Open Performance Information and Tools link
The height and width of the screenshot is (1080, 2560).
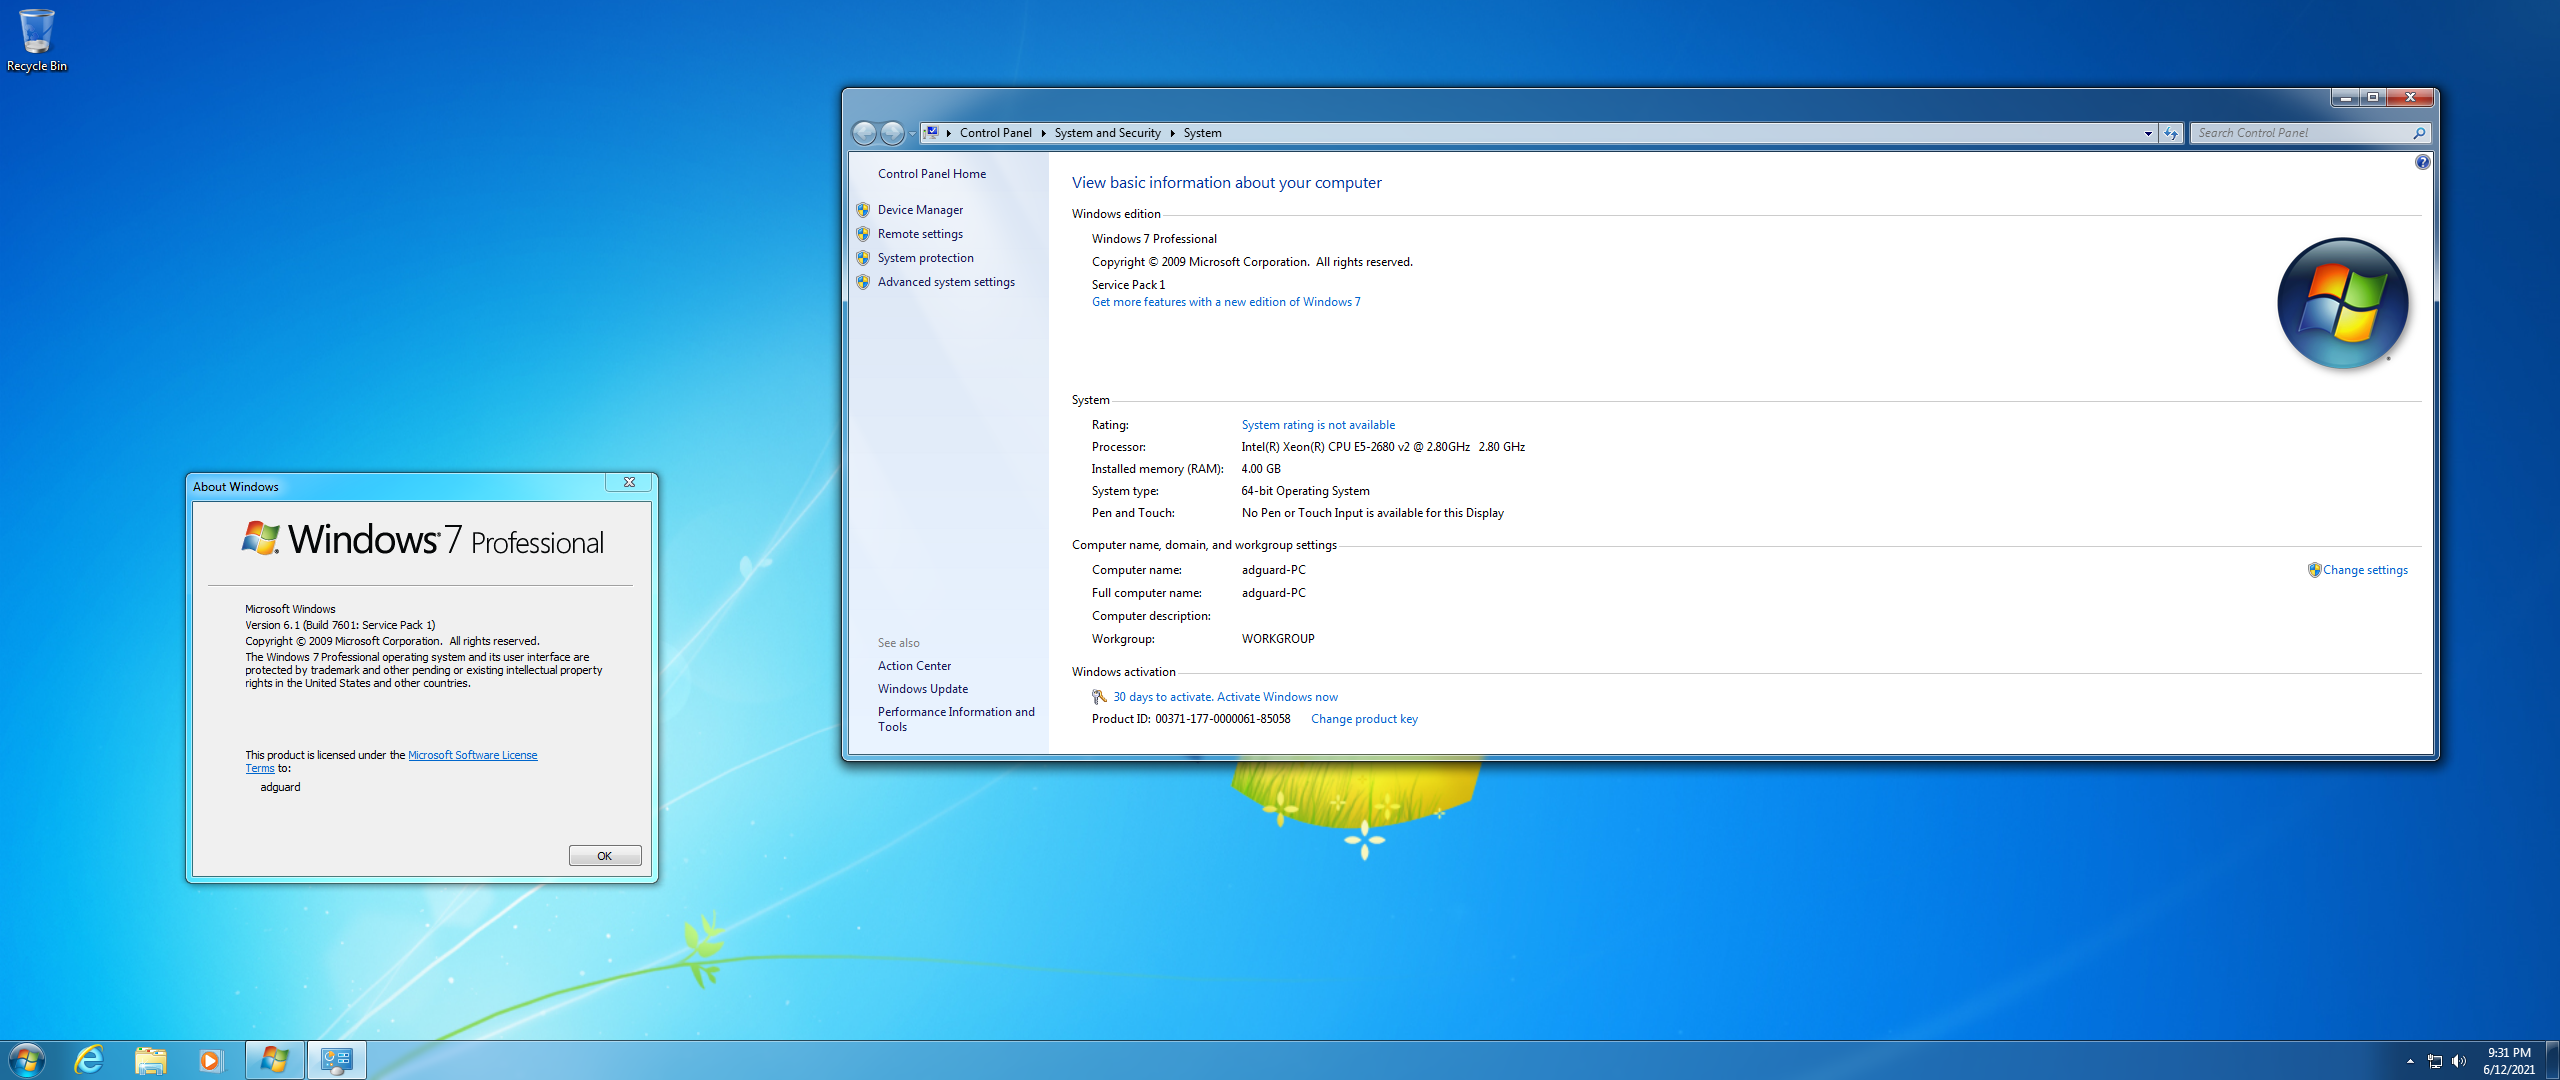[x=956, y=719]
